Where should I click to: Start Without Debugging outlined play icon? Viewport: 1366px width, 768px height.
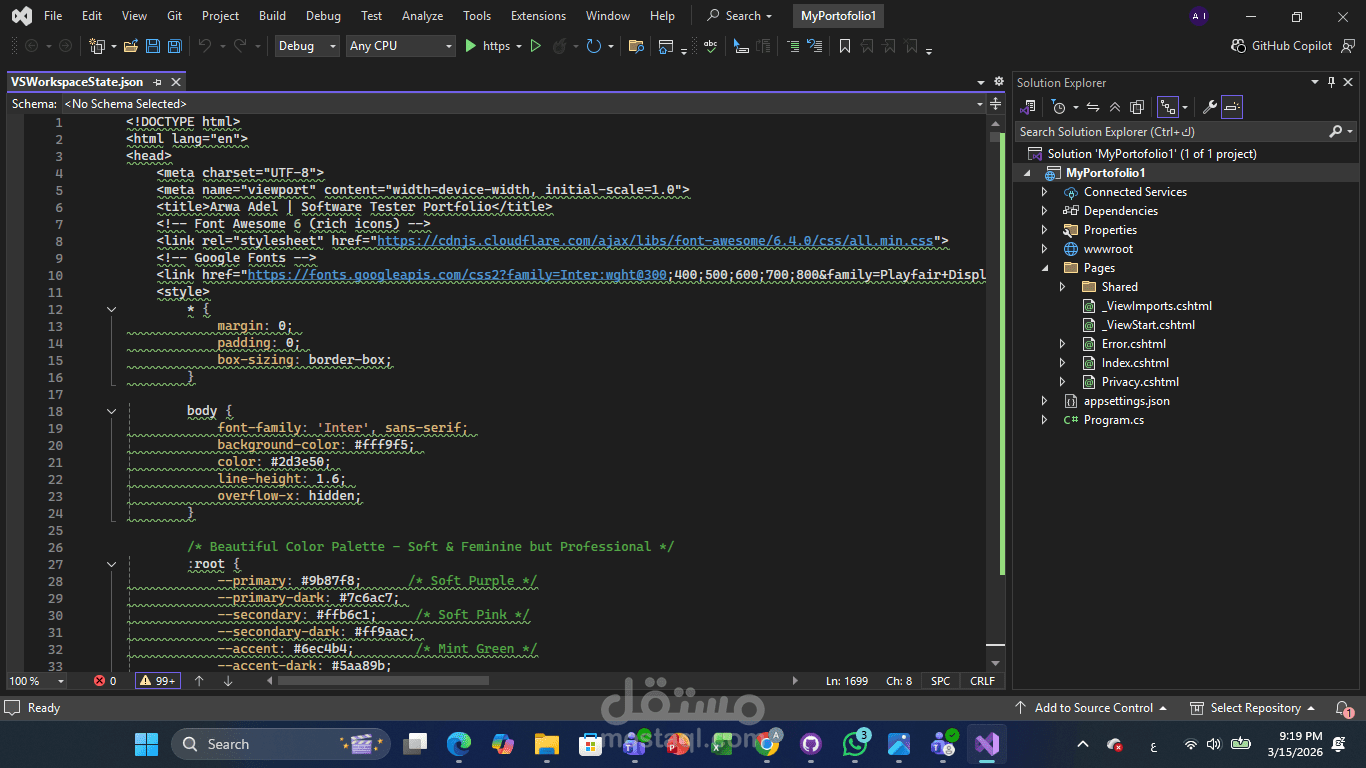(x=536, y=46)
